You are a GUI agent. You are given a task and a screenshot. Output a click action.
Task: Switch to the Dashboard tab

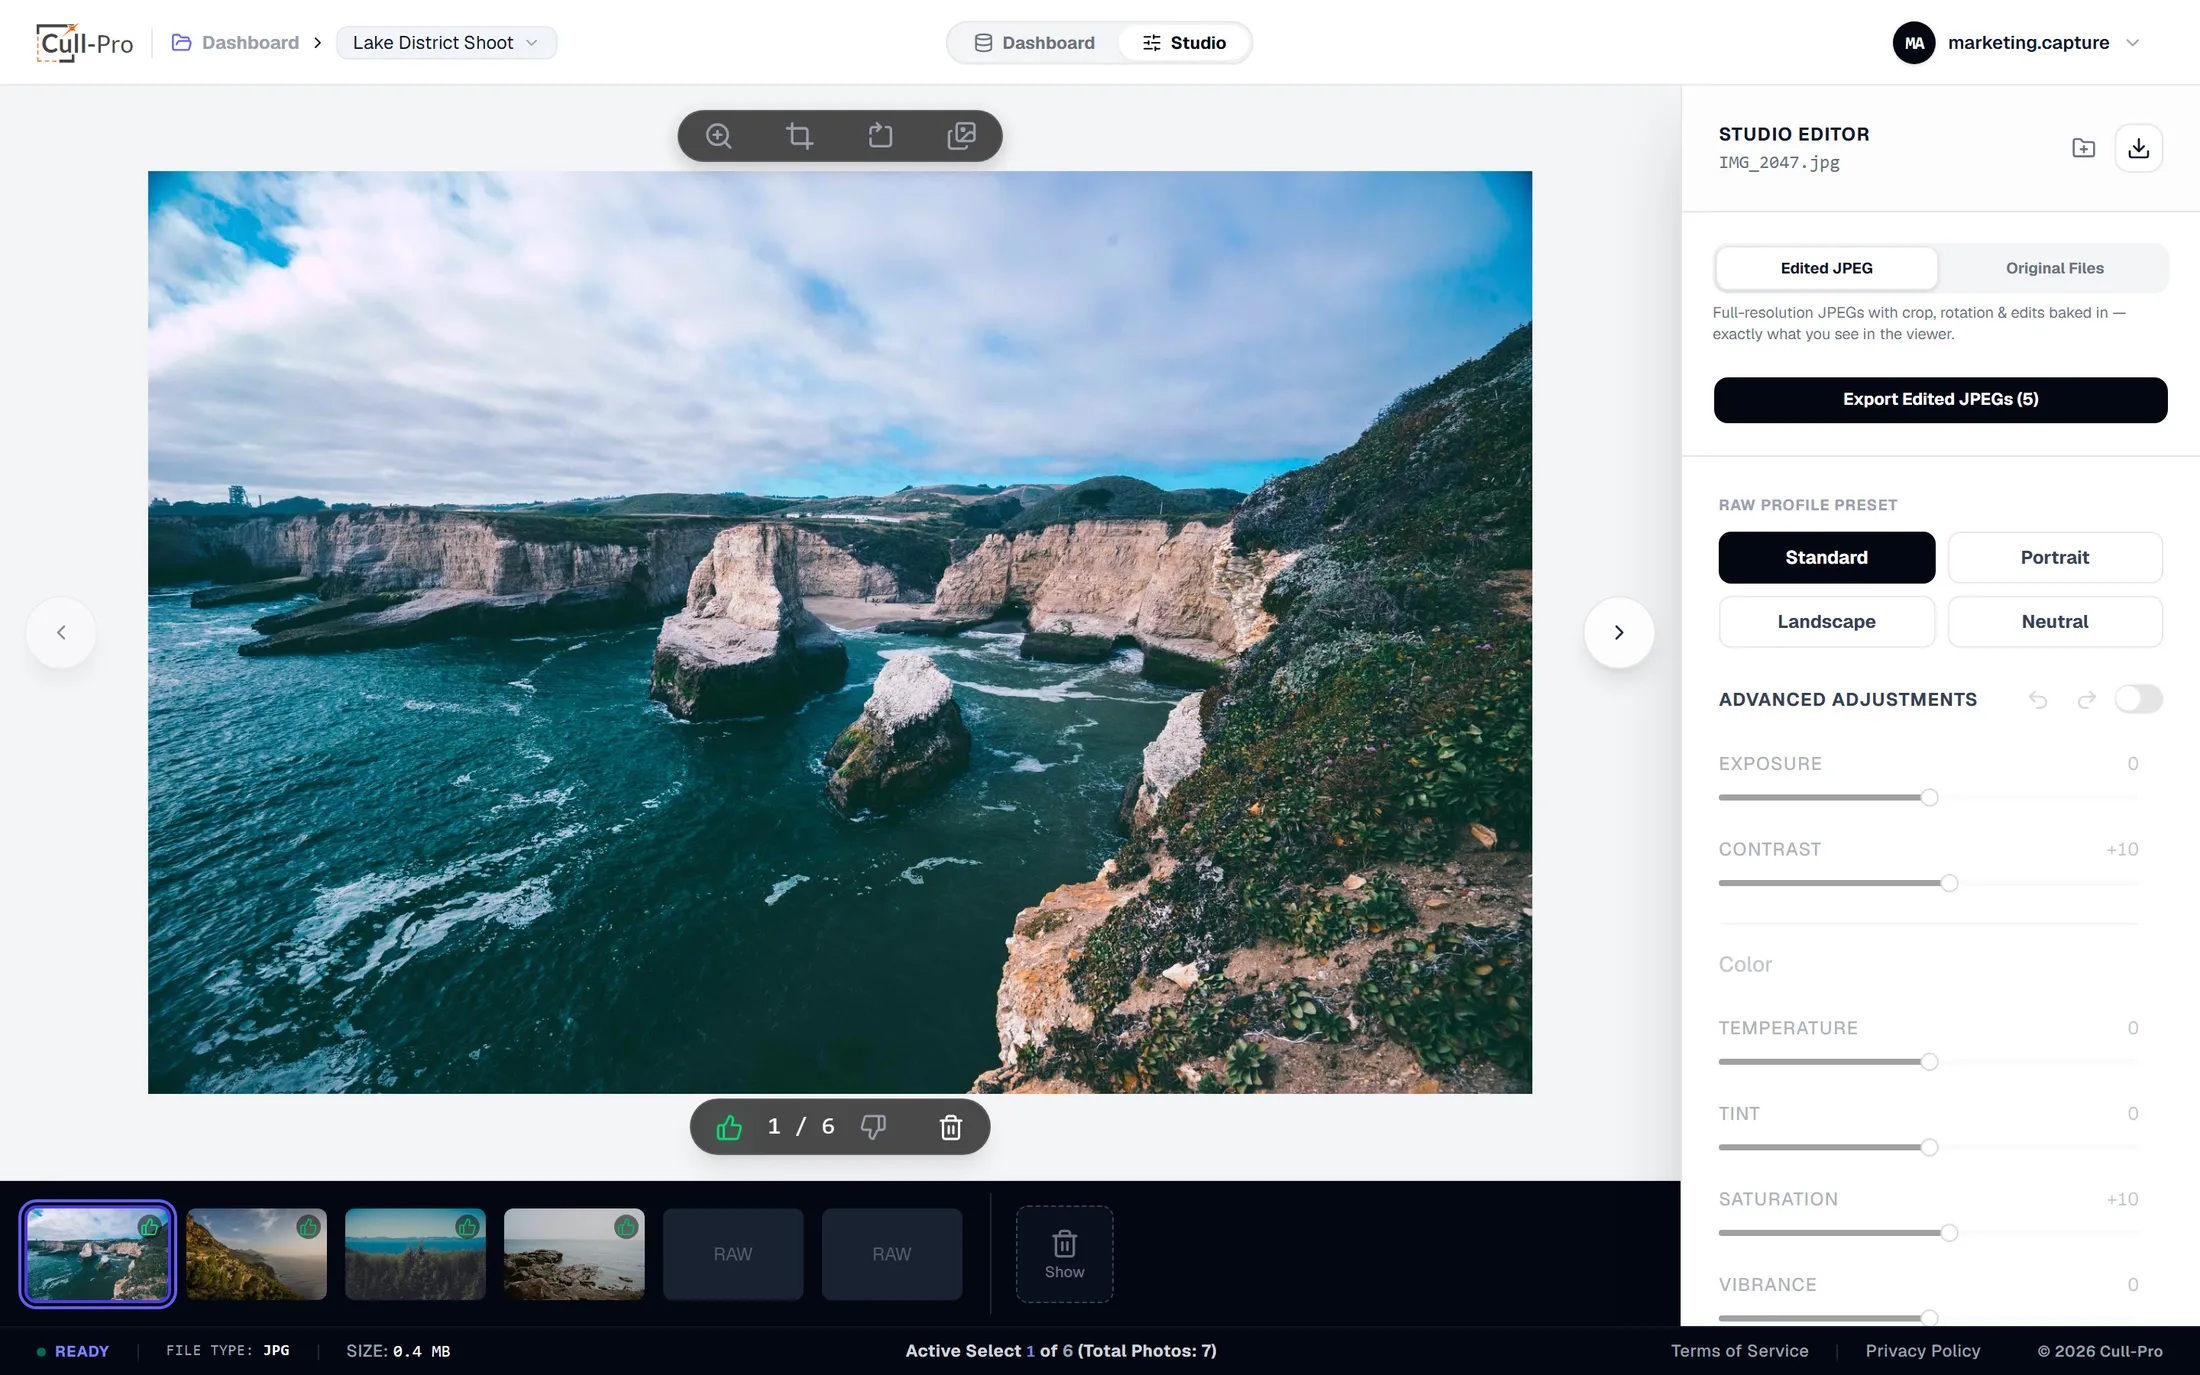[1034, 43]
